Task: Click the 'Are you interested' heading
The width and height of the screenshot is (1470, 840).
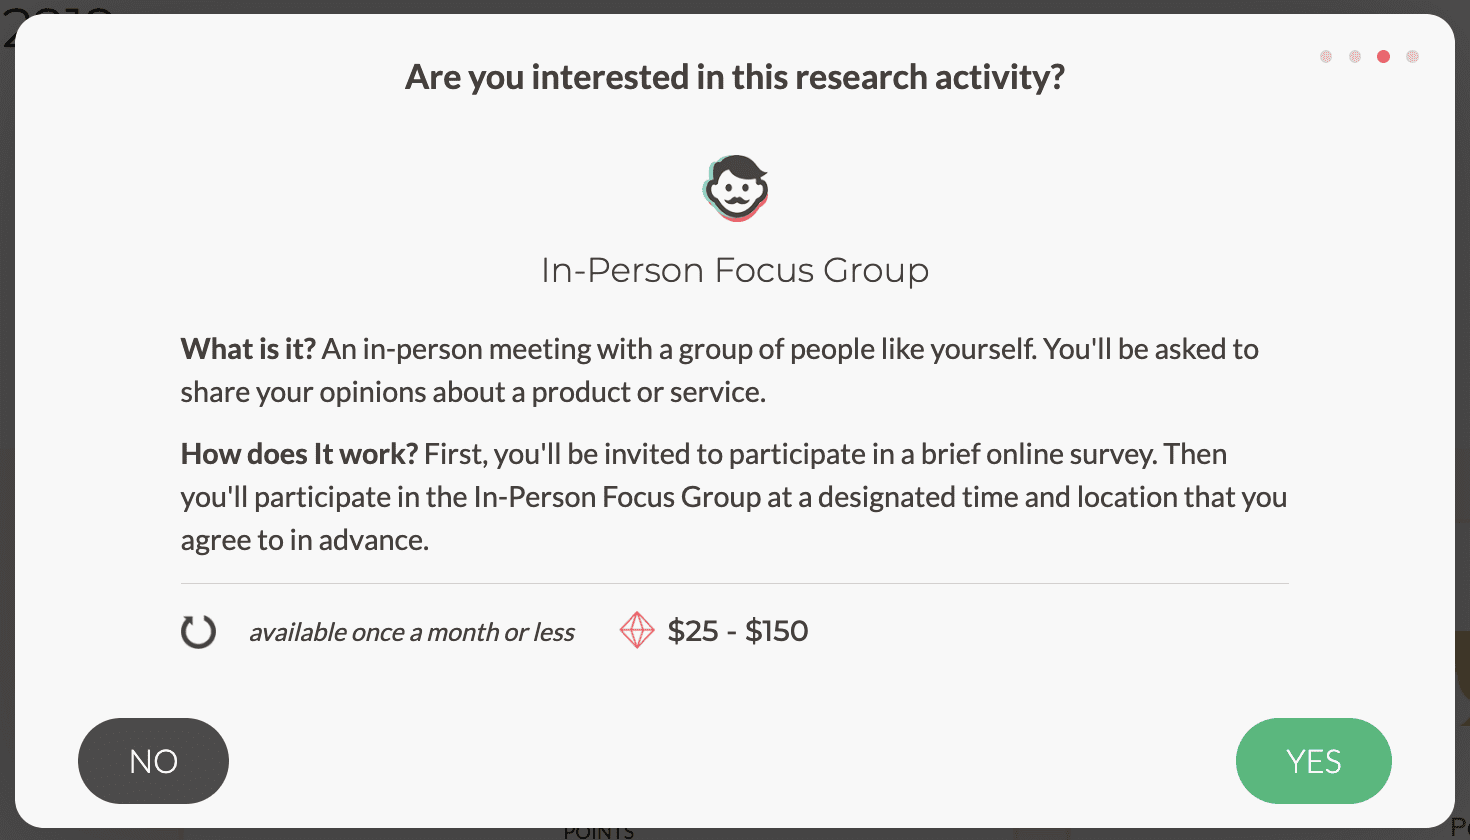Action: coord(735,76)
